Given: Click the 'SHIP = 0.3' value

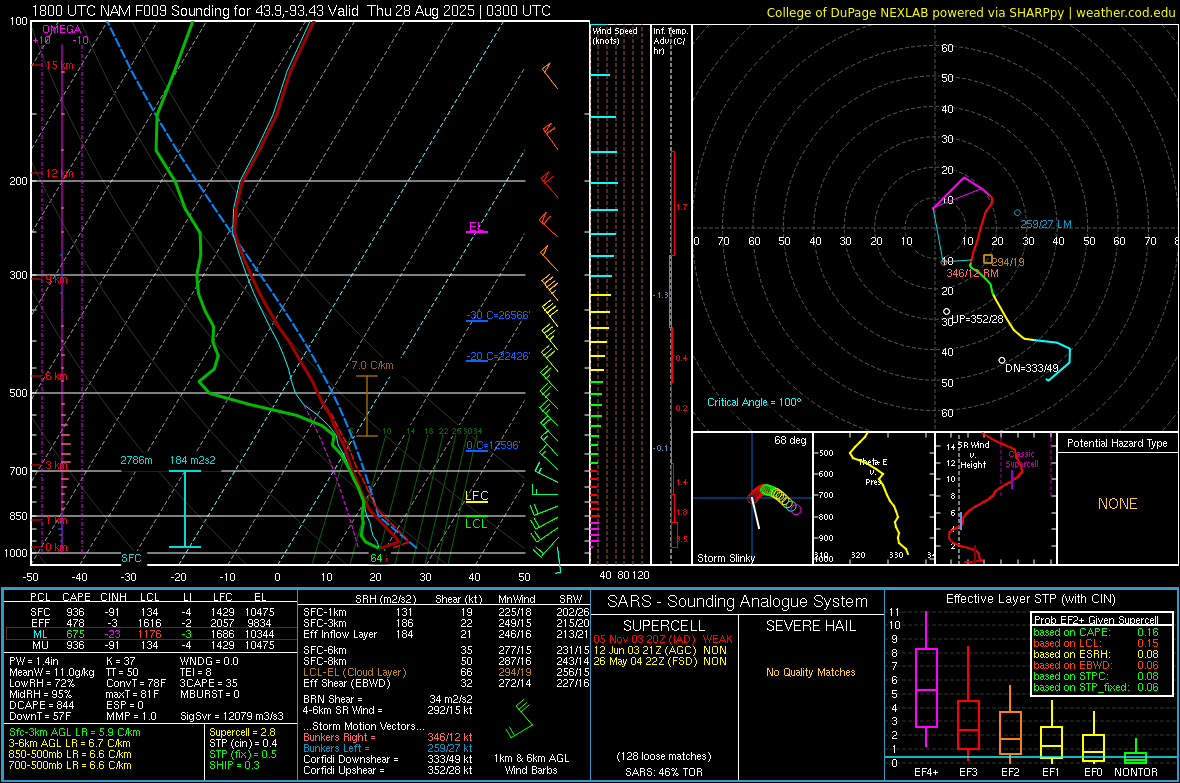Looking at the screenshot, I should pyautogui.click(x=234, y=765).
